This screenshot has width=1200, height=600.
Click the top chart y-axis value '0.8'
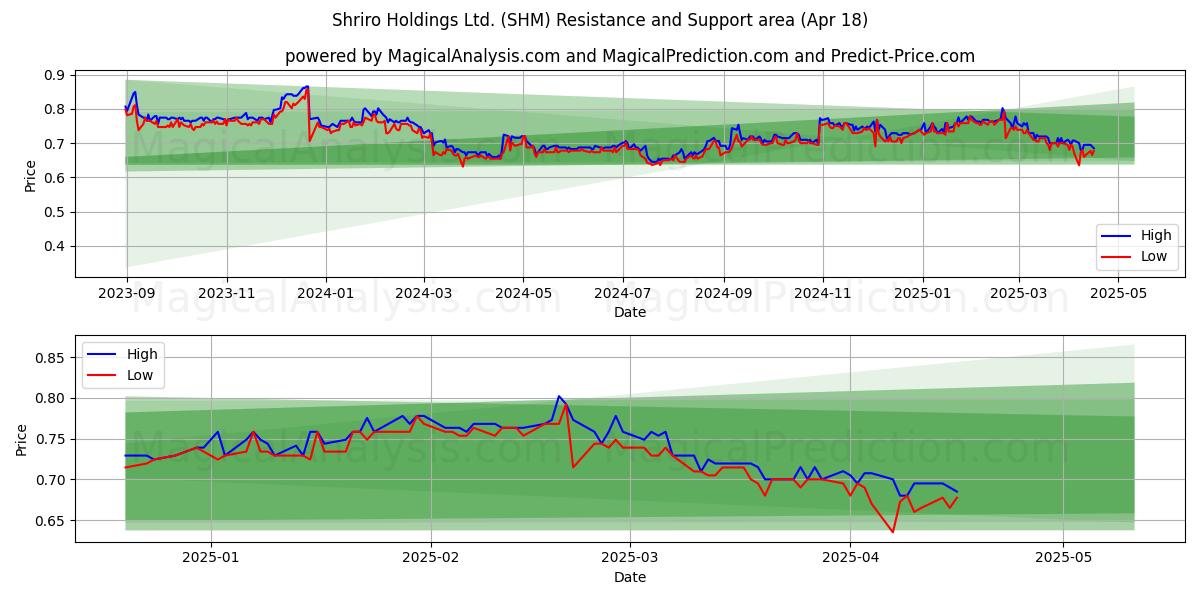55,109
